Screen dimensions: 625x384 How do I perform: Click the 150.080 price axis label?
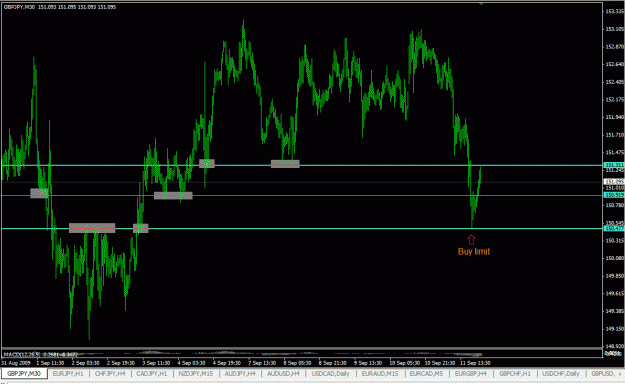tap(614, 258)
